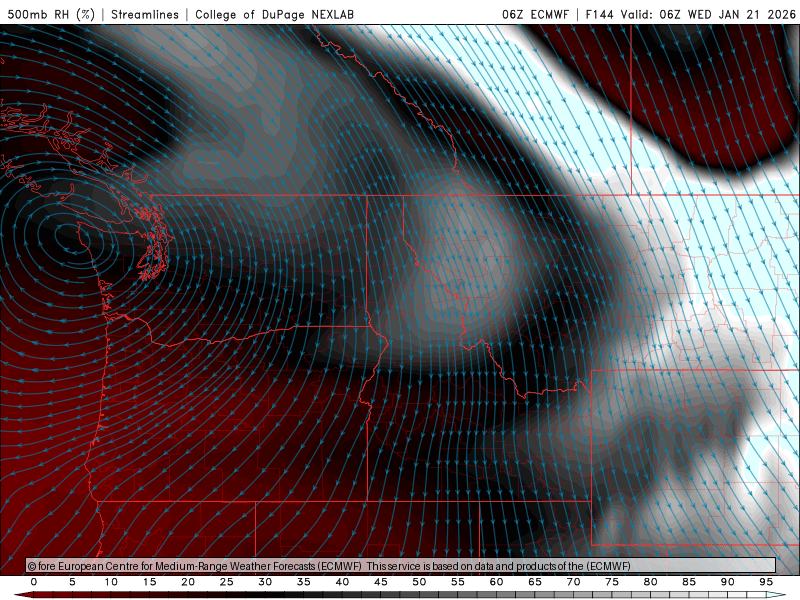Select the "55" color scale label
Viewport: 800px width, 600px height.
(x=458, y=582)
